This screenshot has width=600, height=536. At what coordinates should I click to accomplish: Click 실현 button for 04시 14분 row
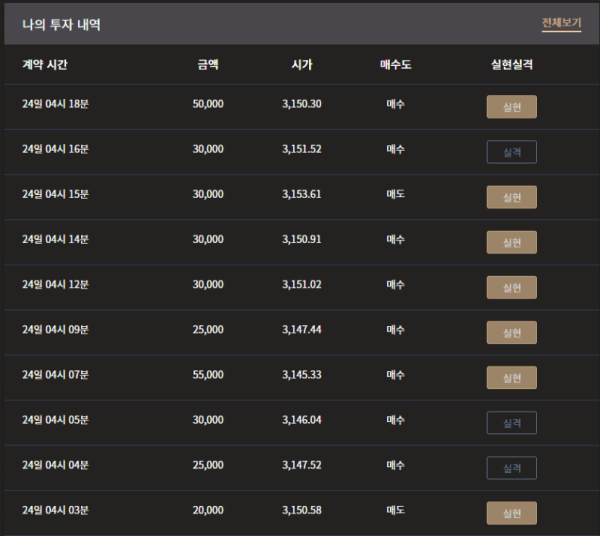(x=512, y=242)
